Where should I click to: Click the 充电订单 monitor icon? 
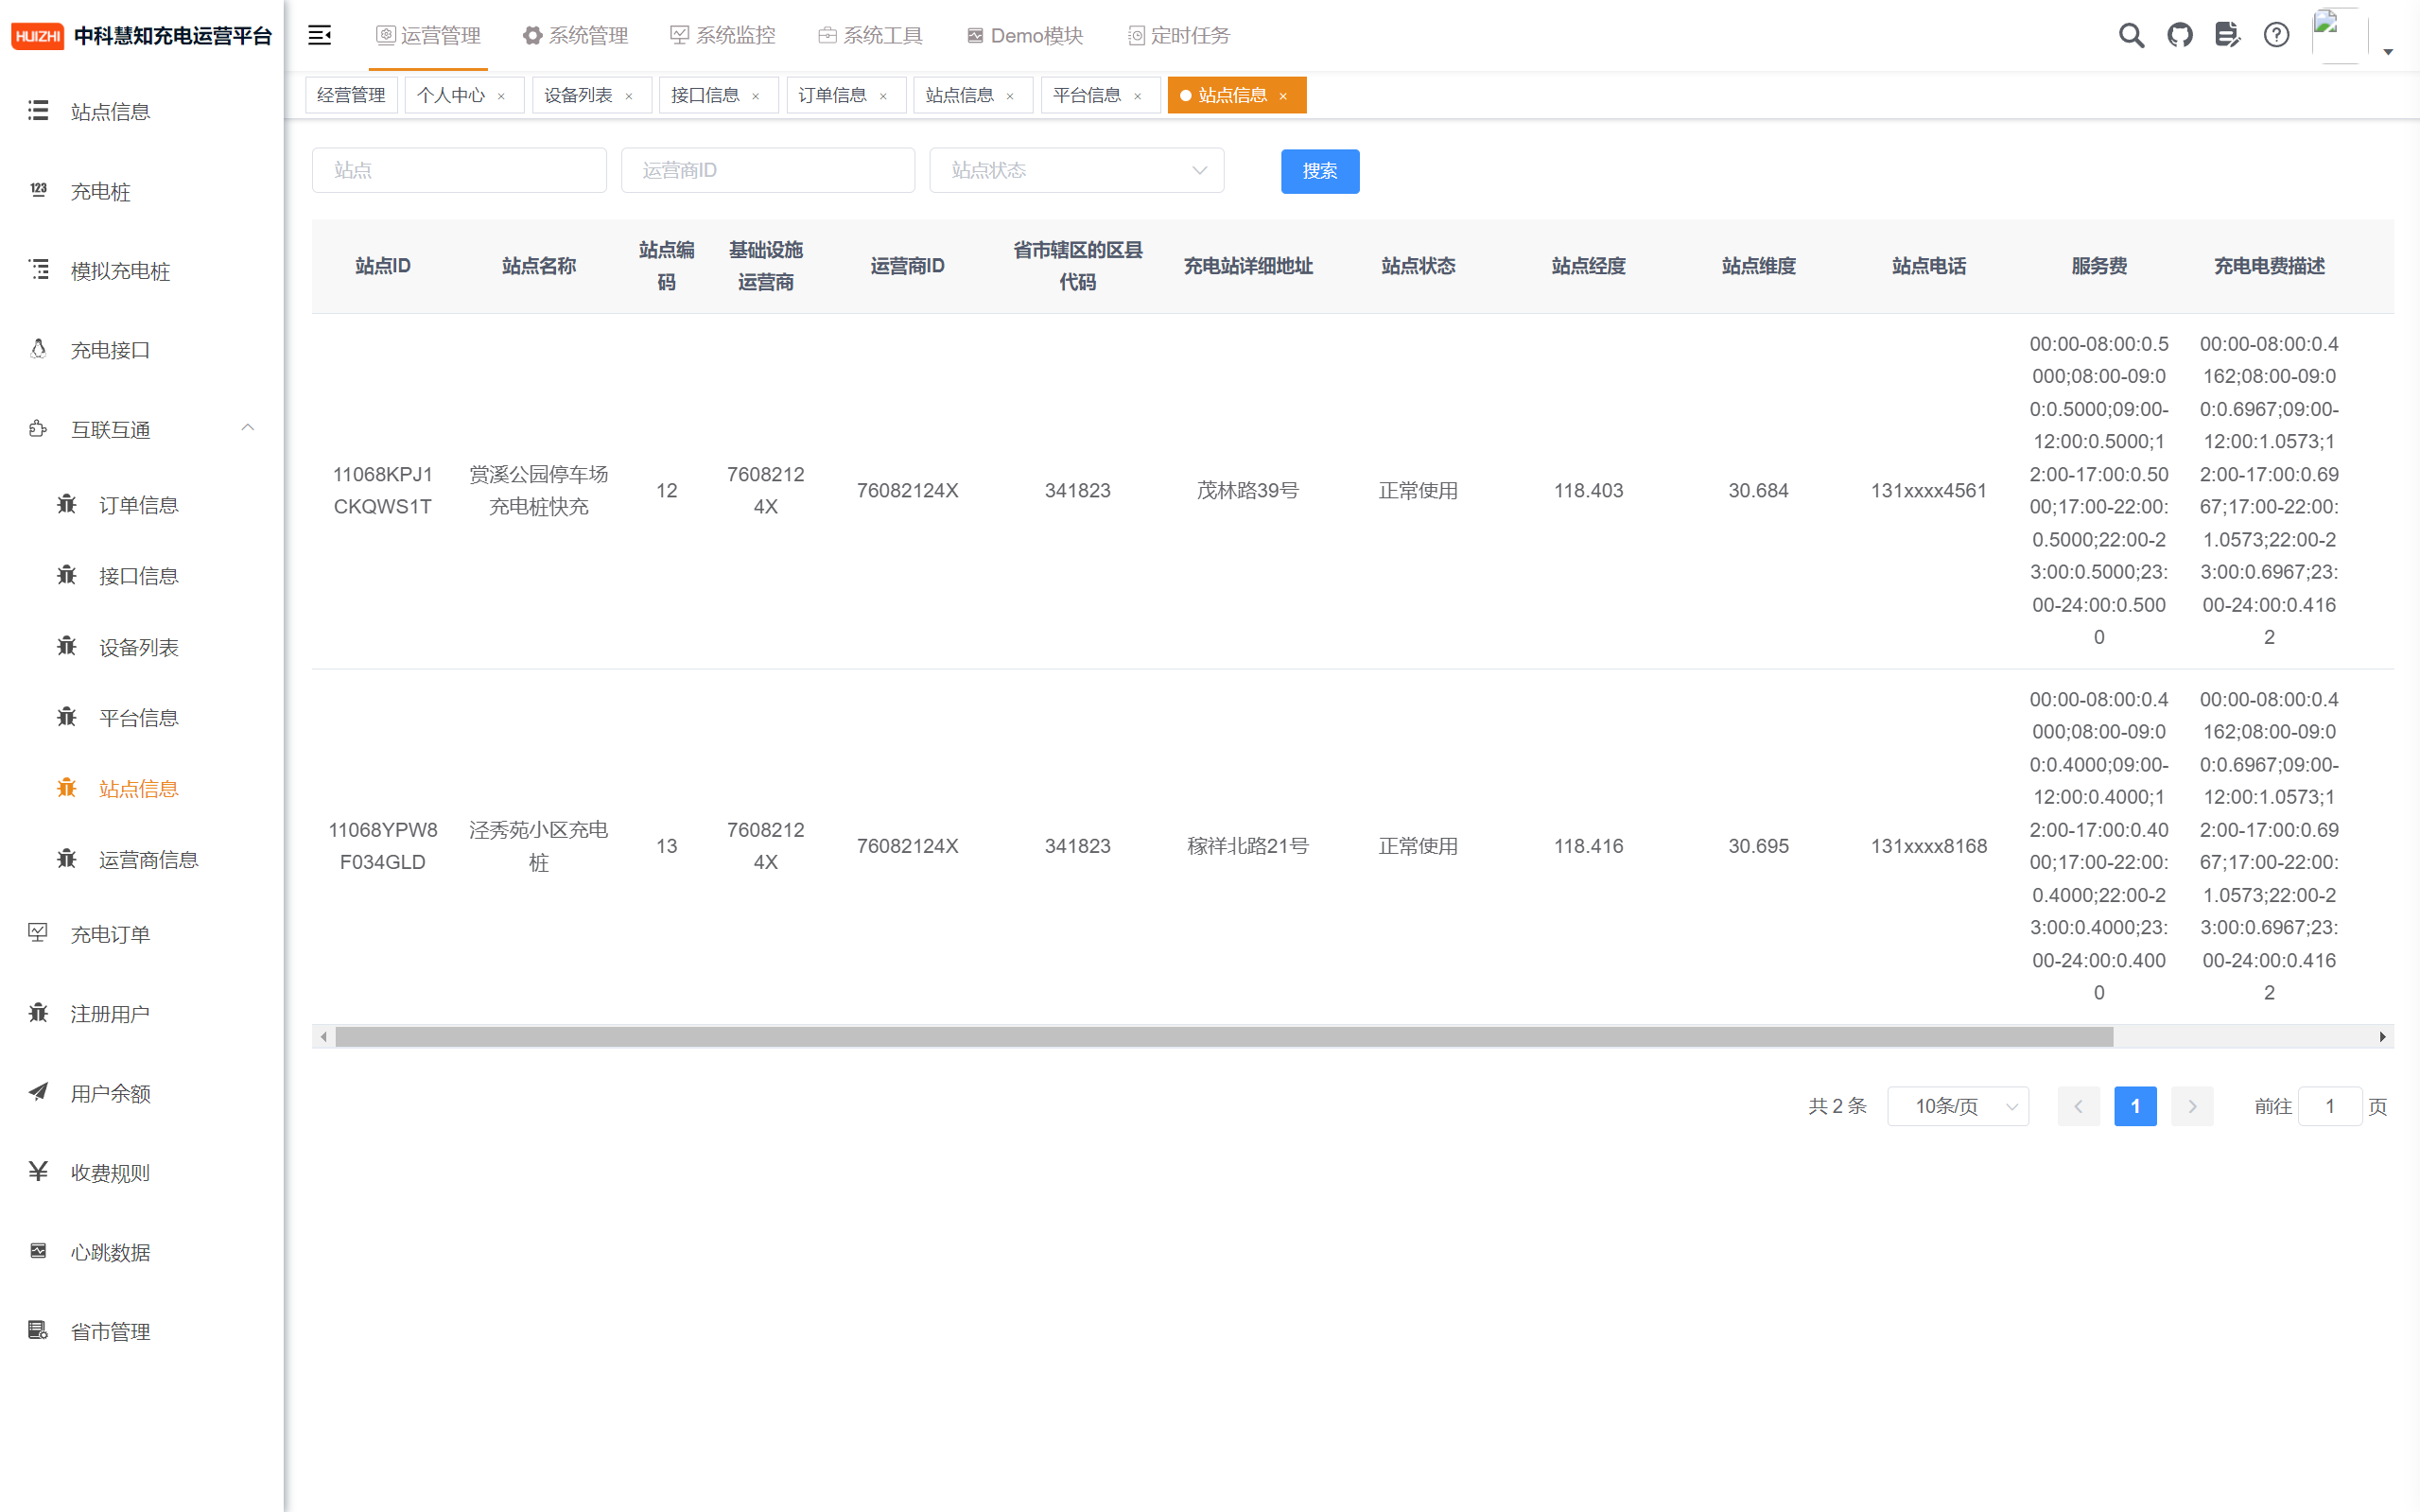pos(38,933)
